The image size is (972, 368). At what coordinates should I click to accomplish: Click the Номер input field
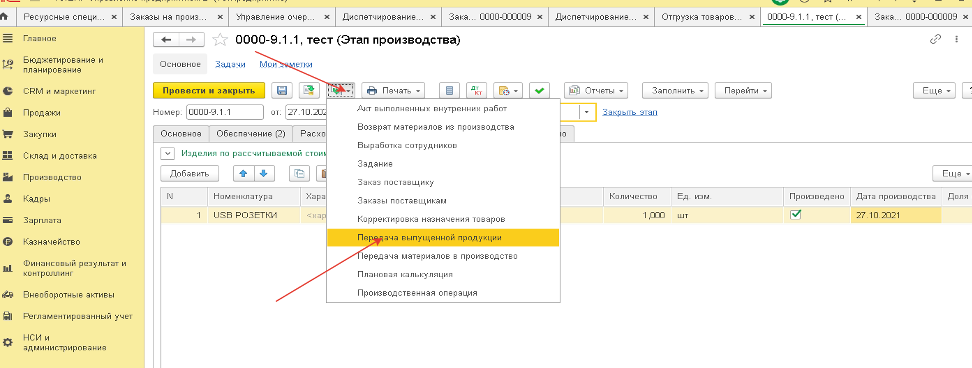pyautogui.click(x=225, y=112)
